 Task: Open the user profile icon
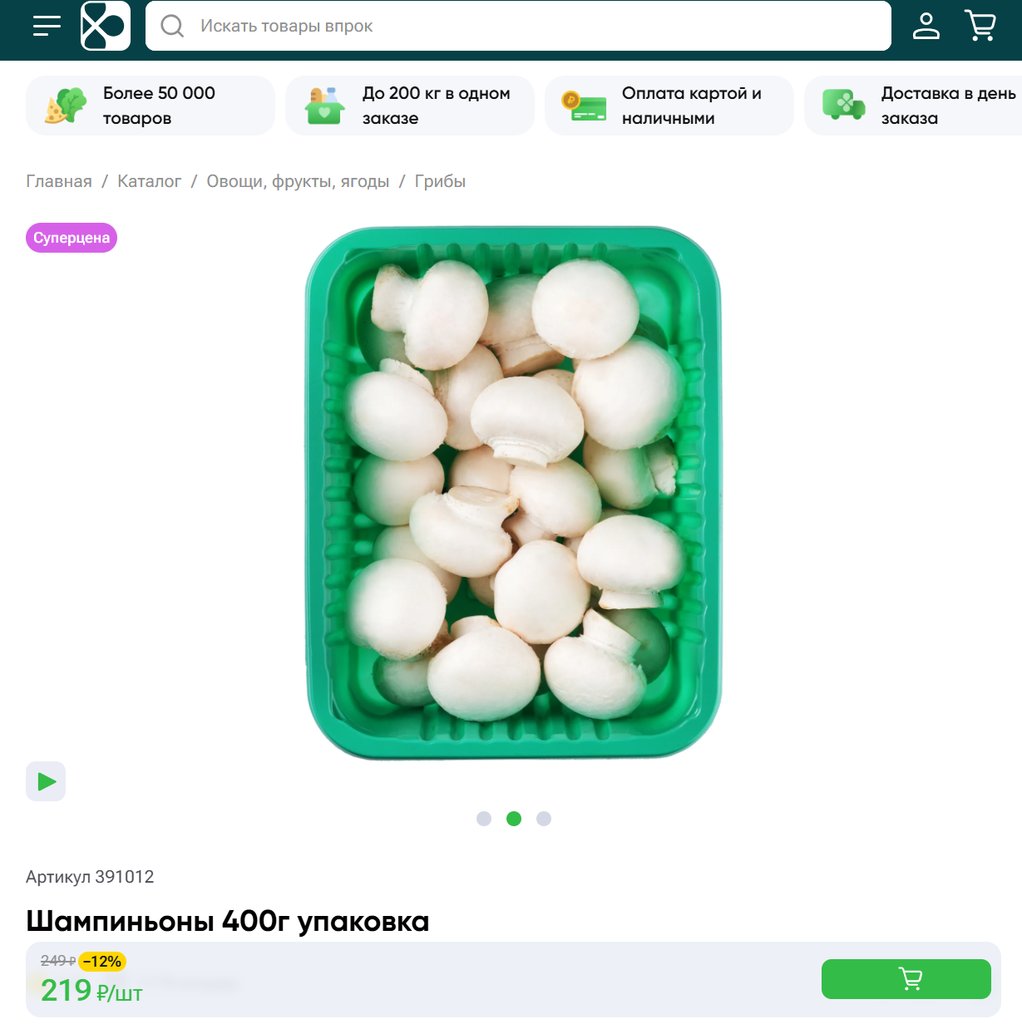(x=926, y=26)
